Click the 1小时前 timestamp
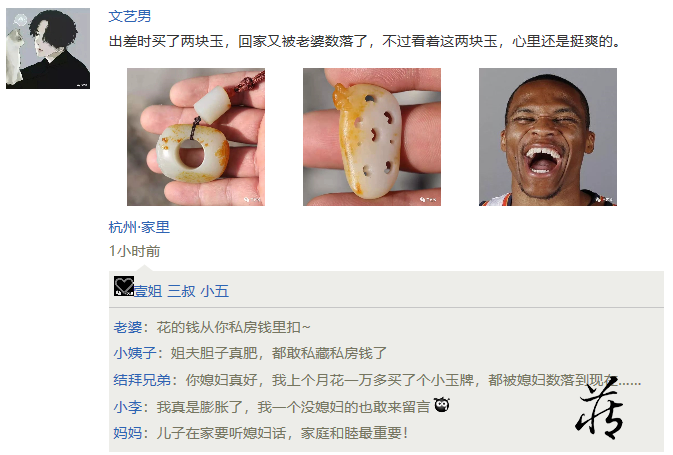Screen dimensions: 673x455 coord(134,251)
